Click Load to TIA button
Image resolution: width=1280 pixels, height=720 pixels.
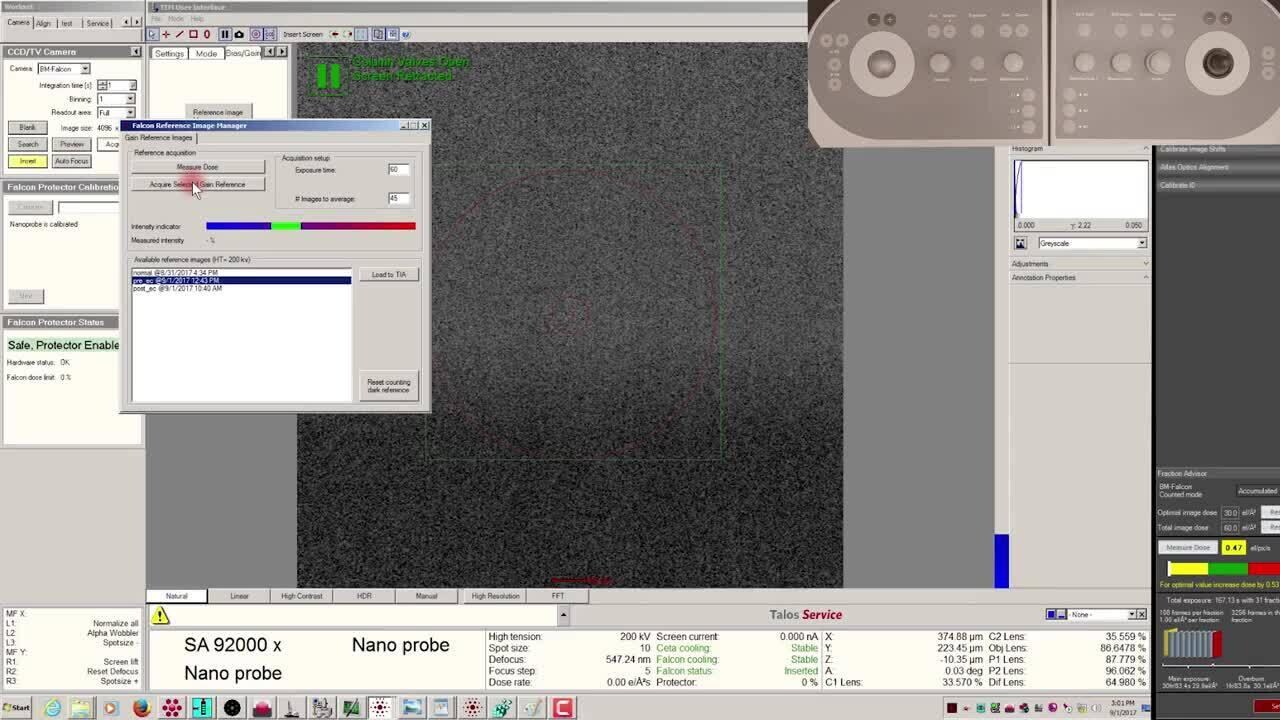389,274
